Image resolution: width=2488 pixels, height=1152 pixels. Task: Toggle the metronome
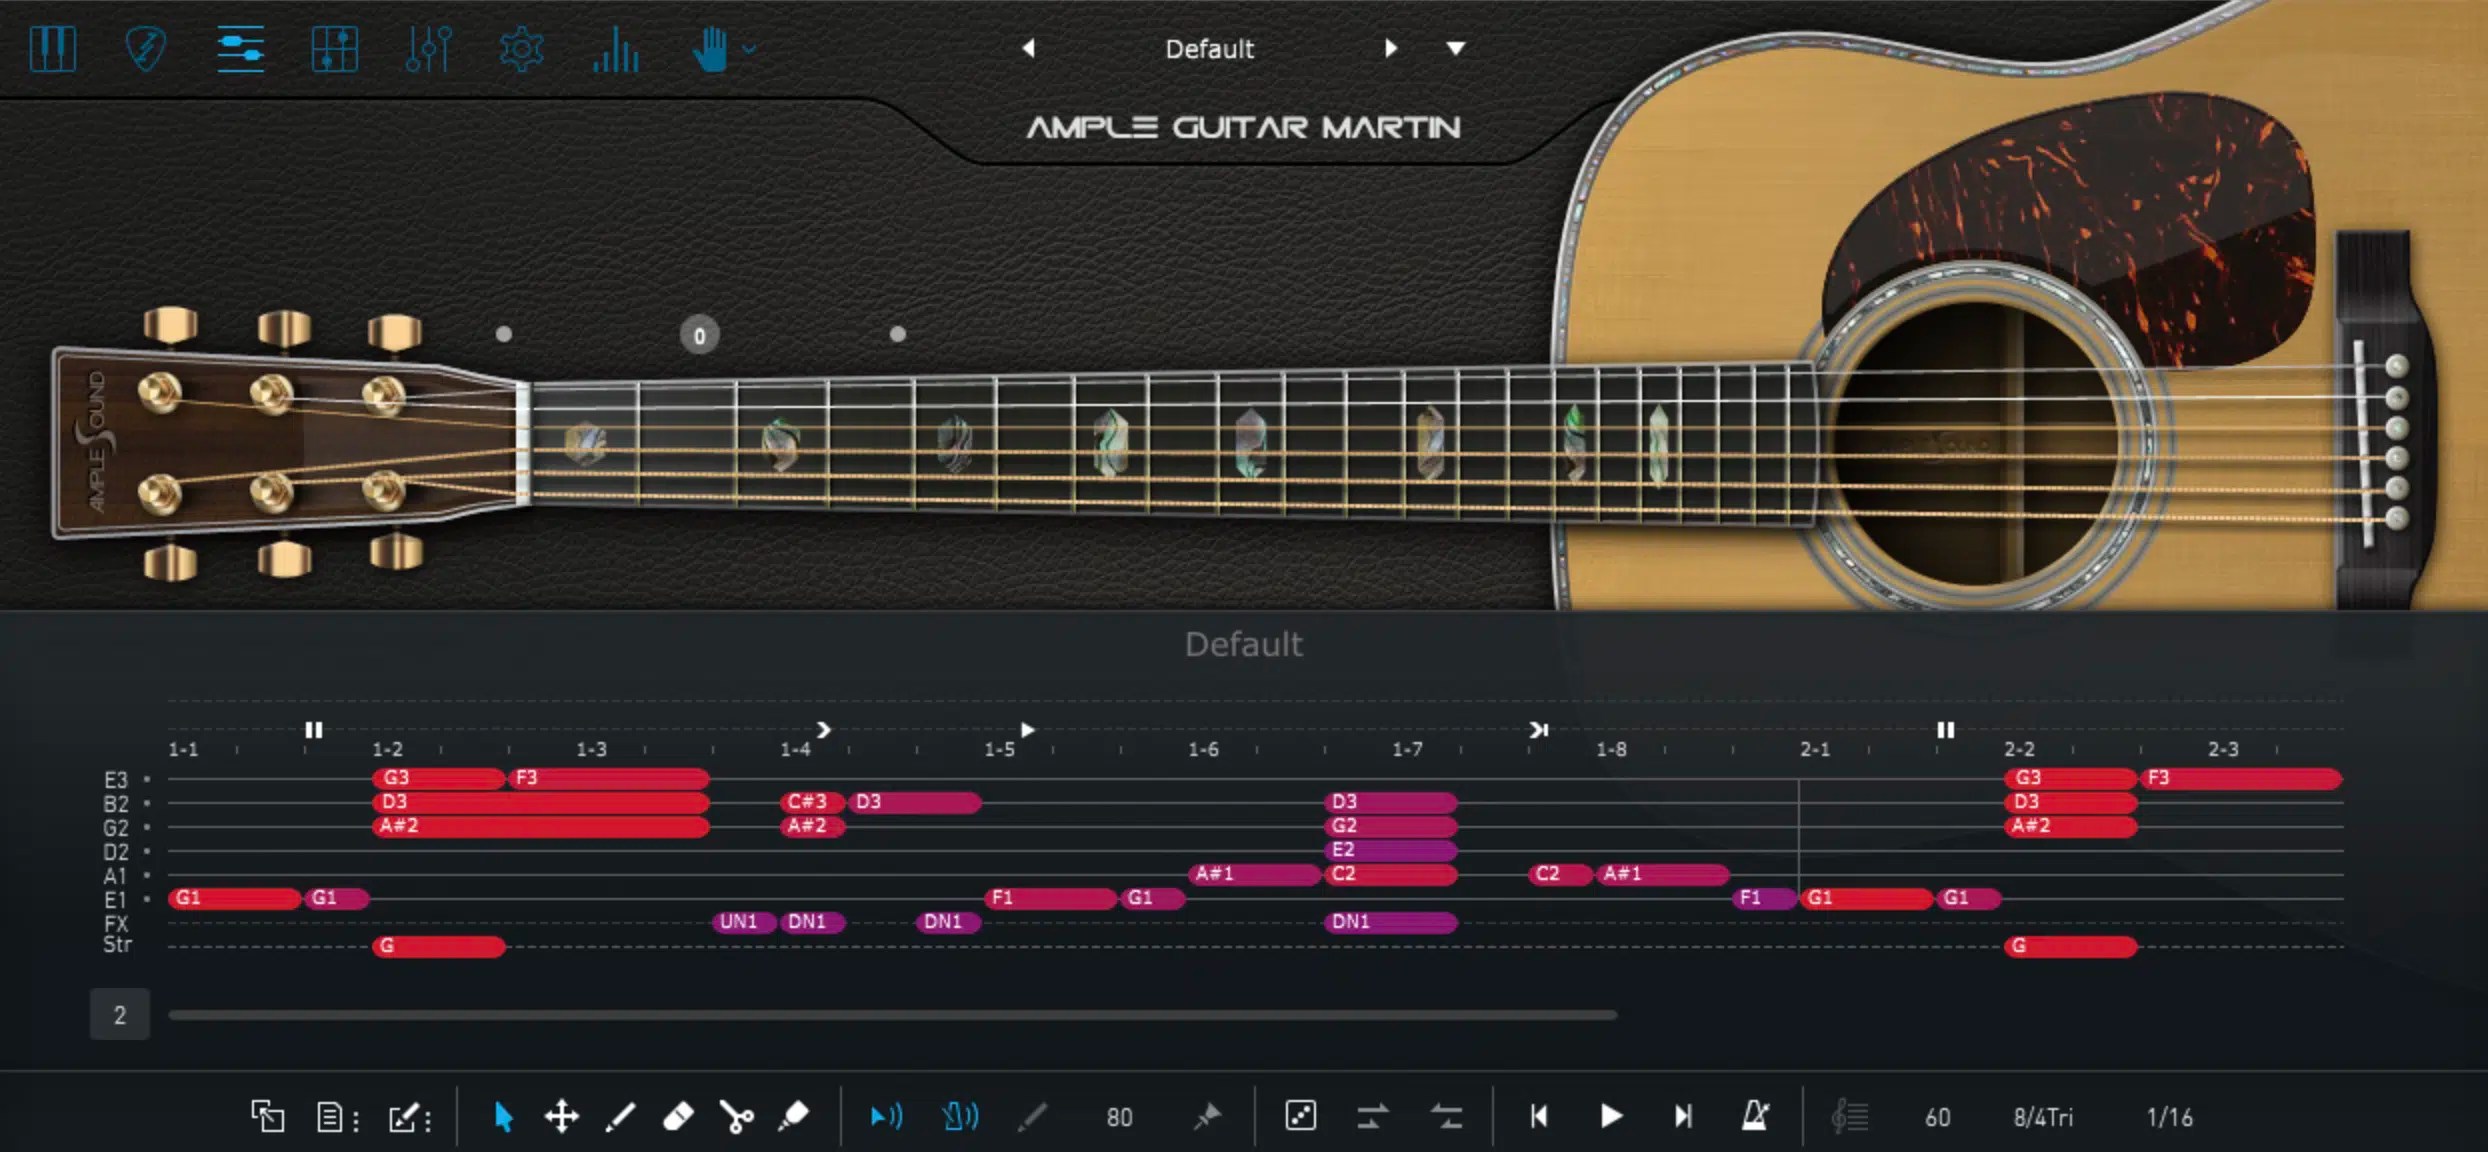(1755, 1115)
